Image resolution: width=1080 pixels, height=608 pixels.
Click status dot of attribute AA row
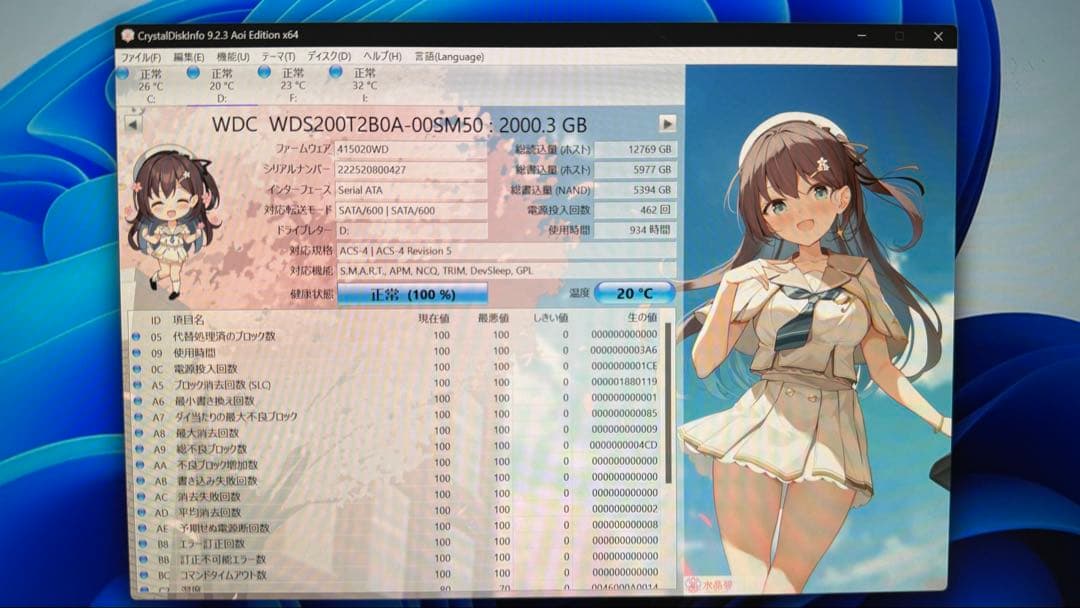click(141, 464)
